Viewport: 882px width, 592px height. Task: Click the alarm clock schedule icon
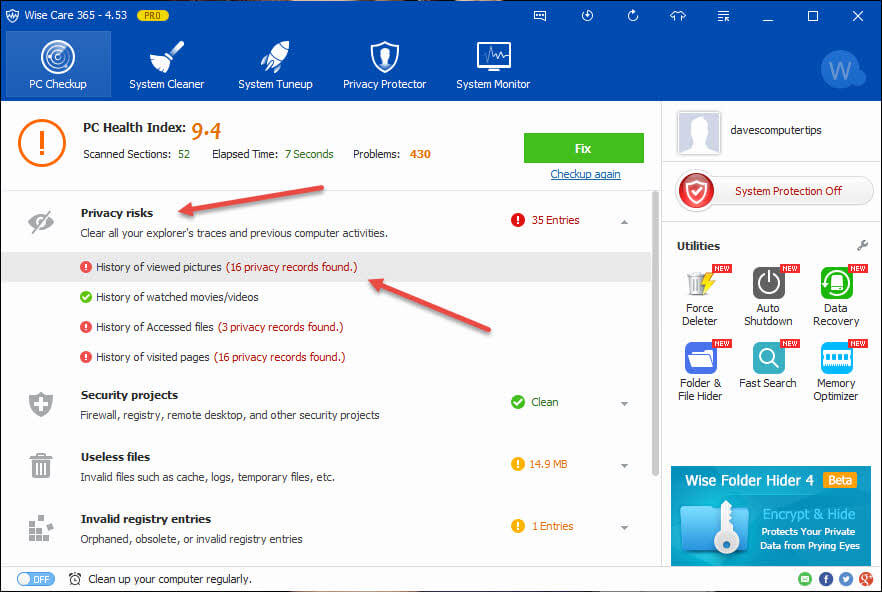[x=75, y=578]
